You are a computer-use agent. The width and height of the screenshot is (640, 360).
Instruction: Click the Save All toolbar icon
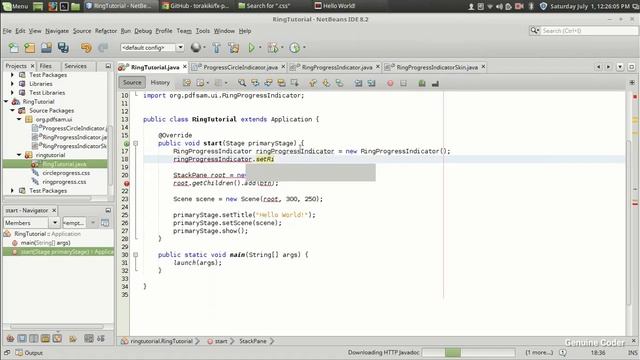63,48
